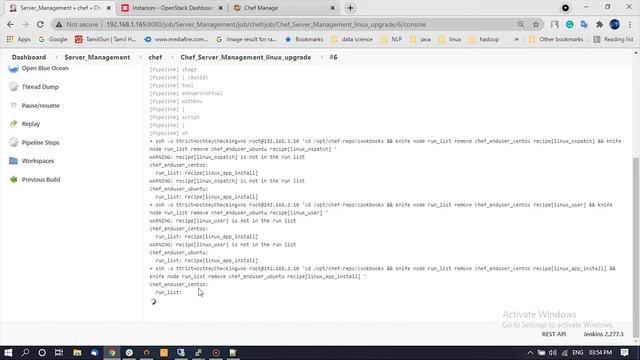This screenshot has width=640, height=360.
Task: Go to Dashboard breadcrumb
Action: coord(29,57)
